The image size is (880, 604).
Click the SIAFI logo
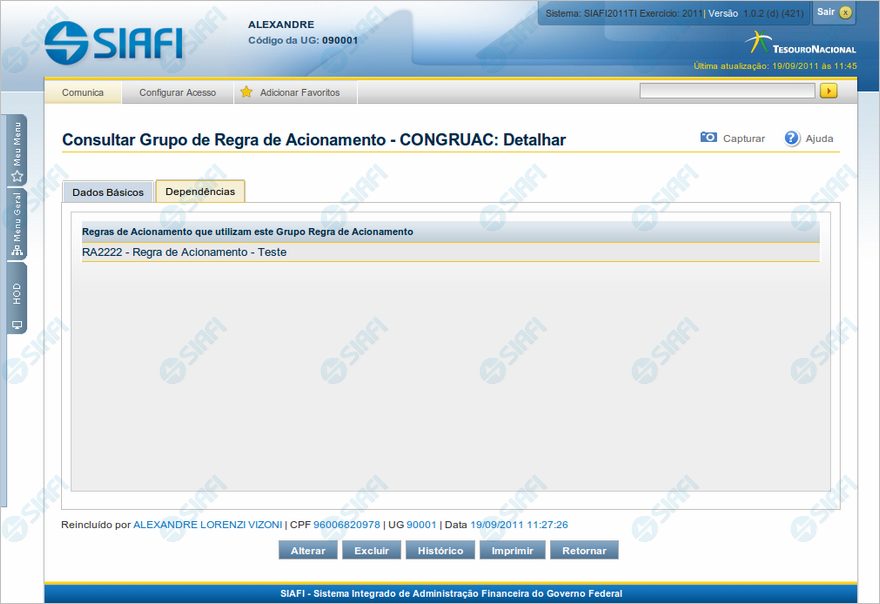click(x=113, y=41)
